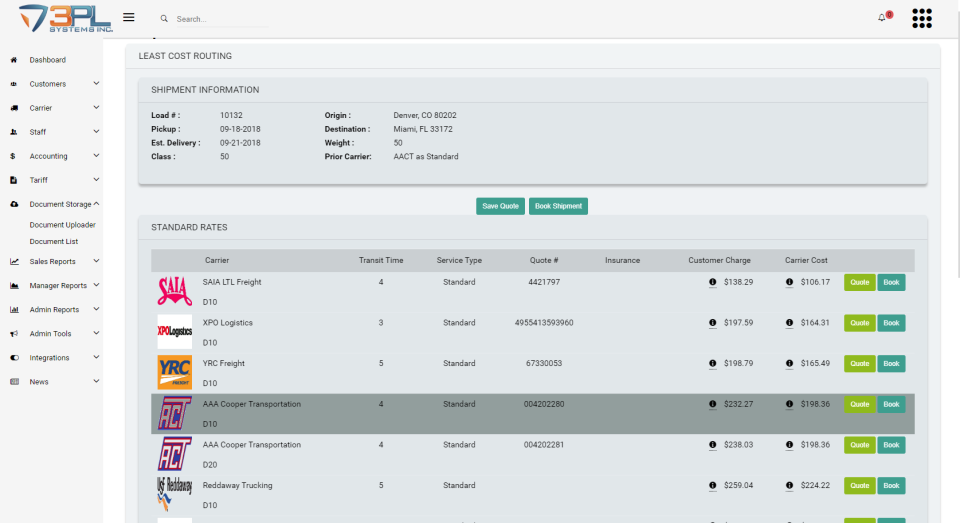
Task: Click the Dashboard home icon
Action: click(14, 60)
